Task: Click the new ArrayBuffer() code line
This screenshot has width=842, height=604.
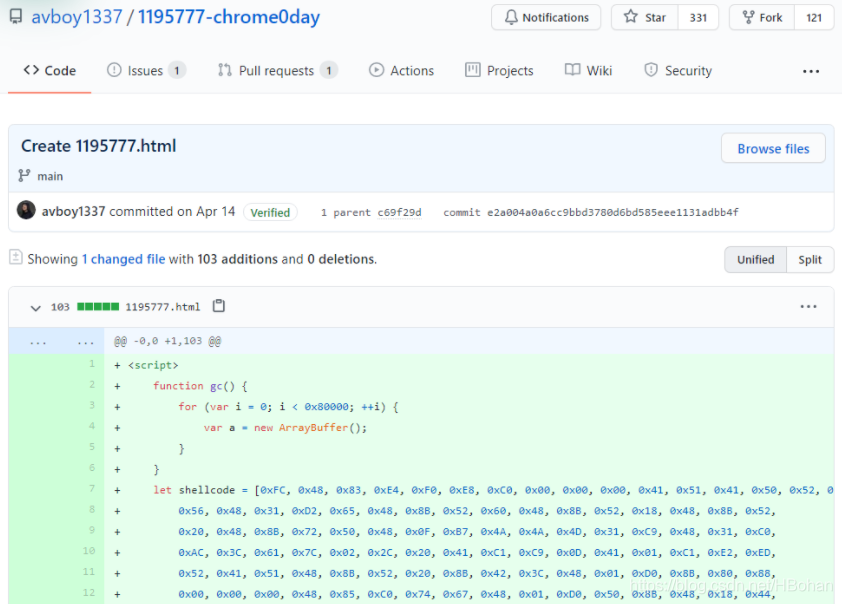Action: [x=285, y=428]
